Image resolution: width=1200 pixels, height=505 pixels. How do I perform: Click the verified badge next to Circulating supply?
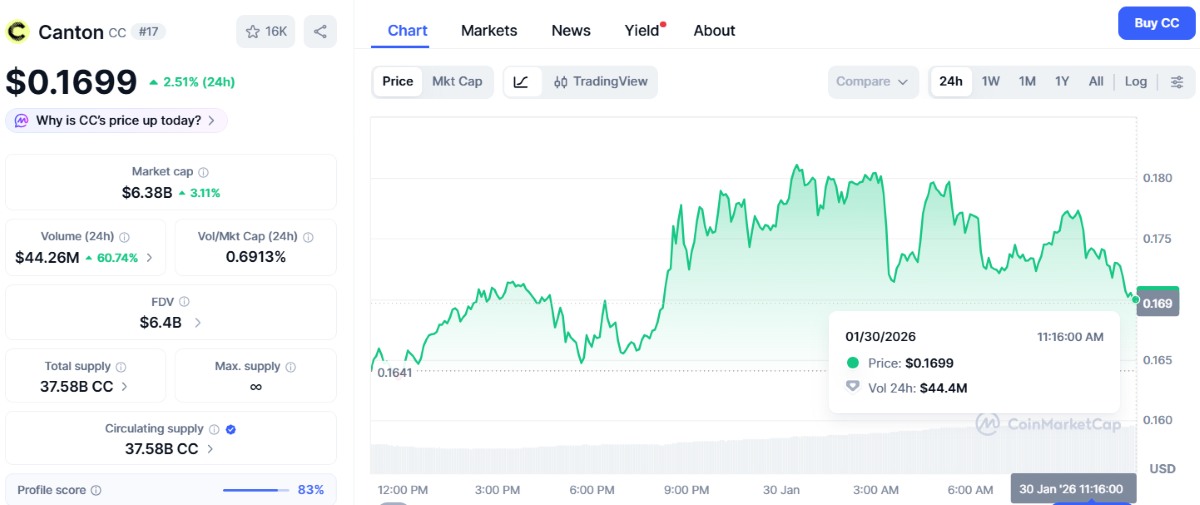231,429
